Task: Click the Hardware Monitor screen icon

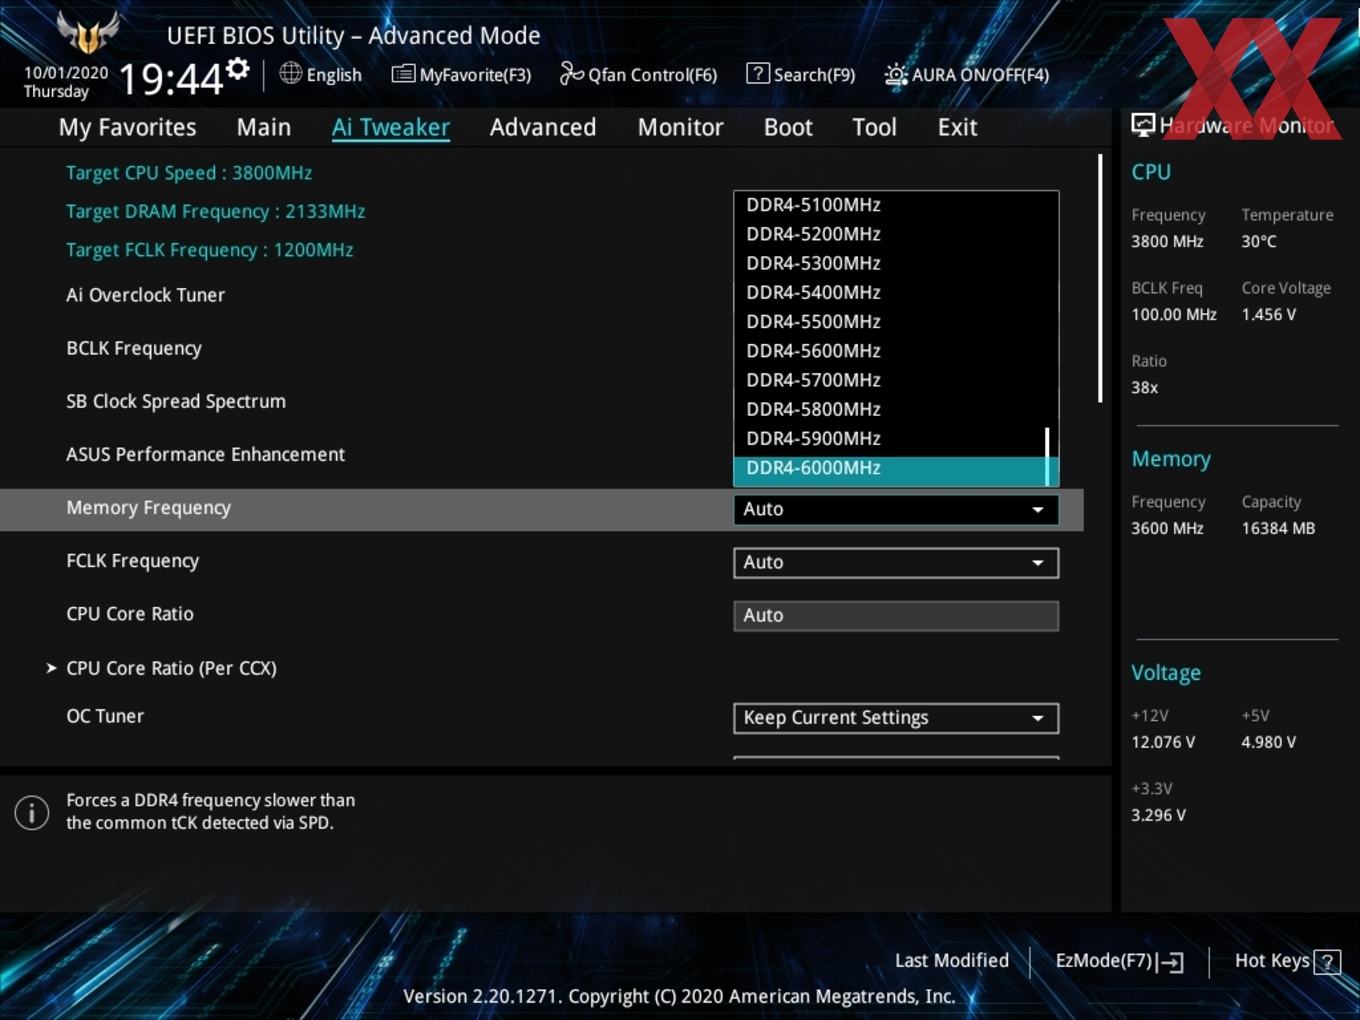Action: click(x=1143, y=125)
